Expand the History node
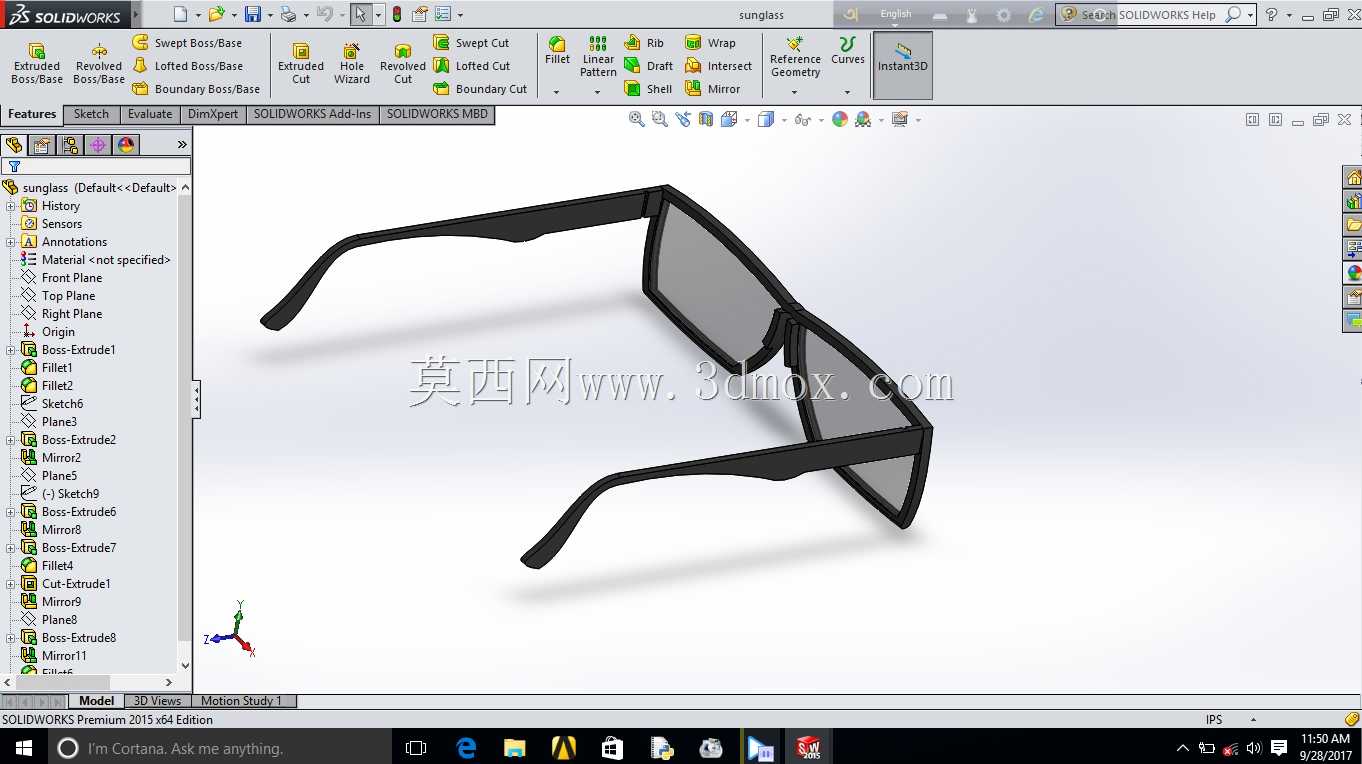Image resolution: width=1362 pixels, height=764 pixels. (x=11, y=206)
